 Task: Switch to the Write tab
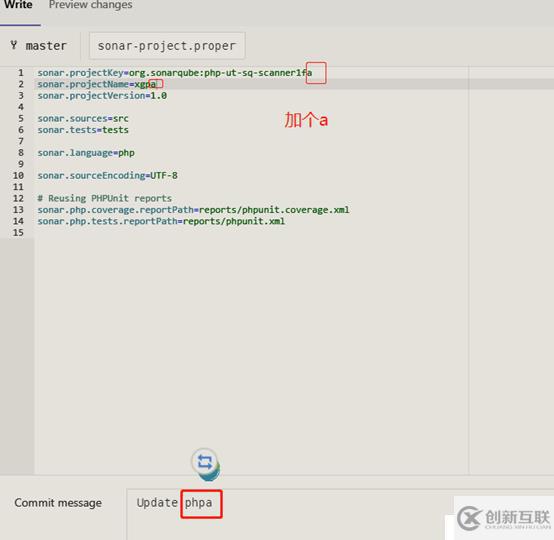click(x=18, y=5)
